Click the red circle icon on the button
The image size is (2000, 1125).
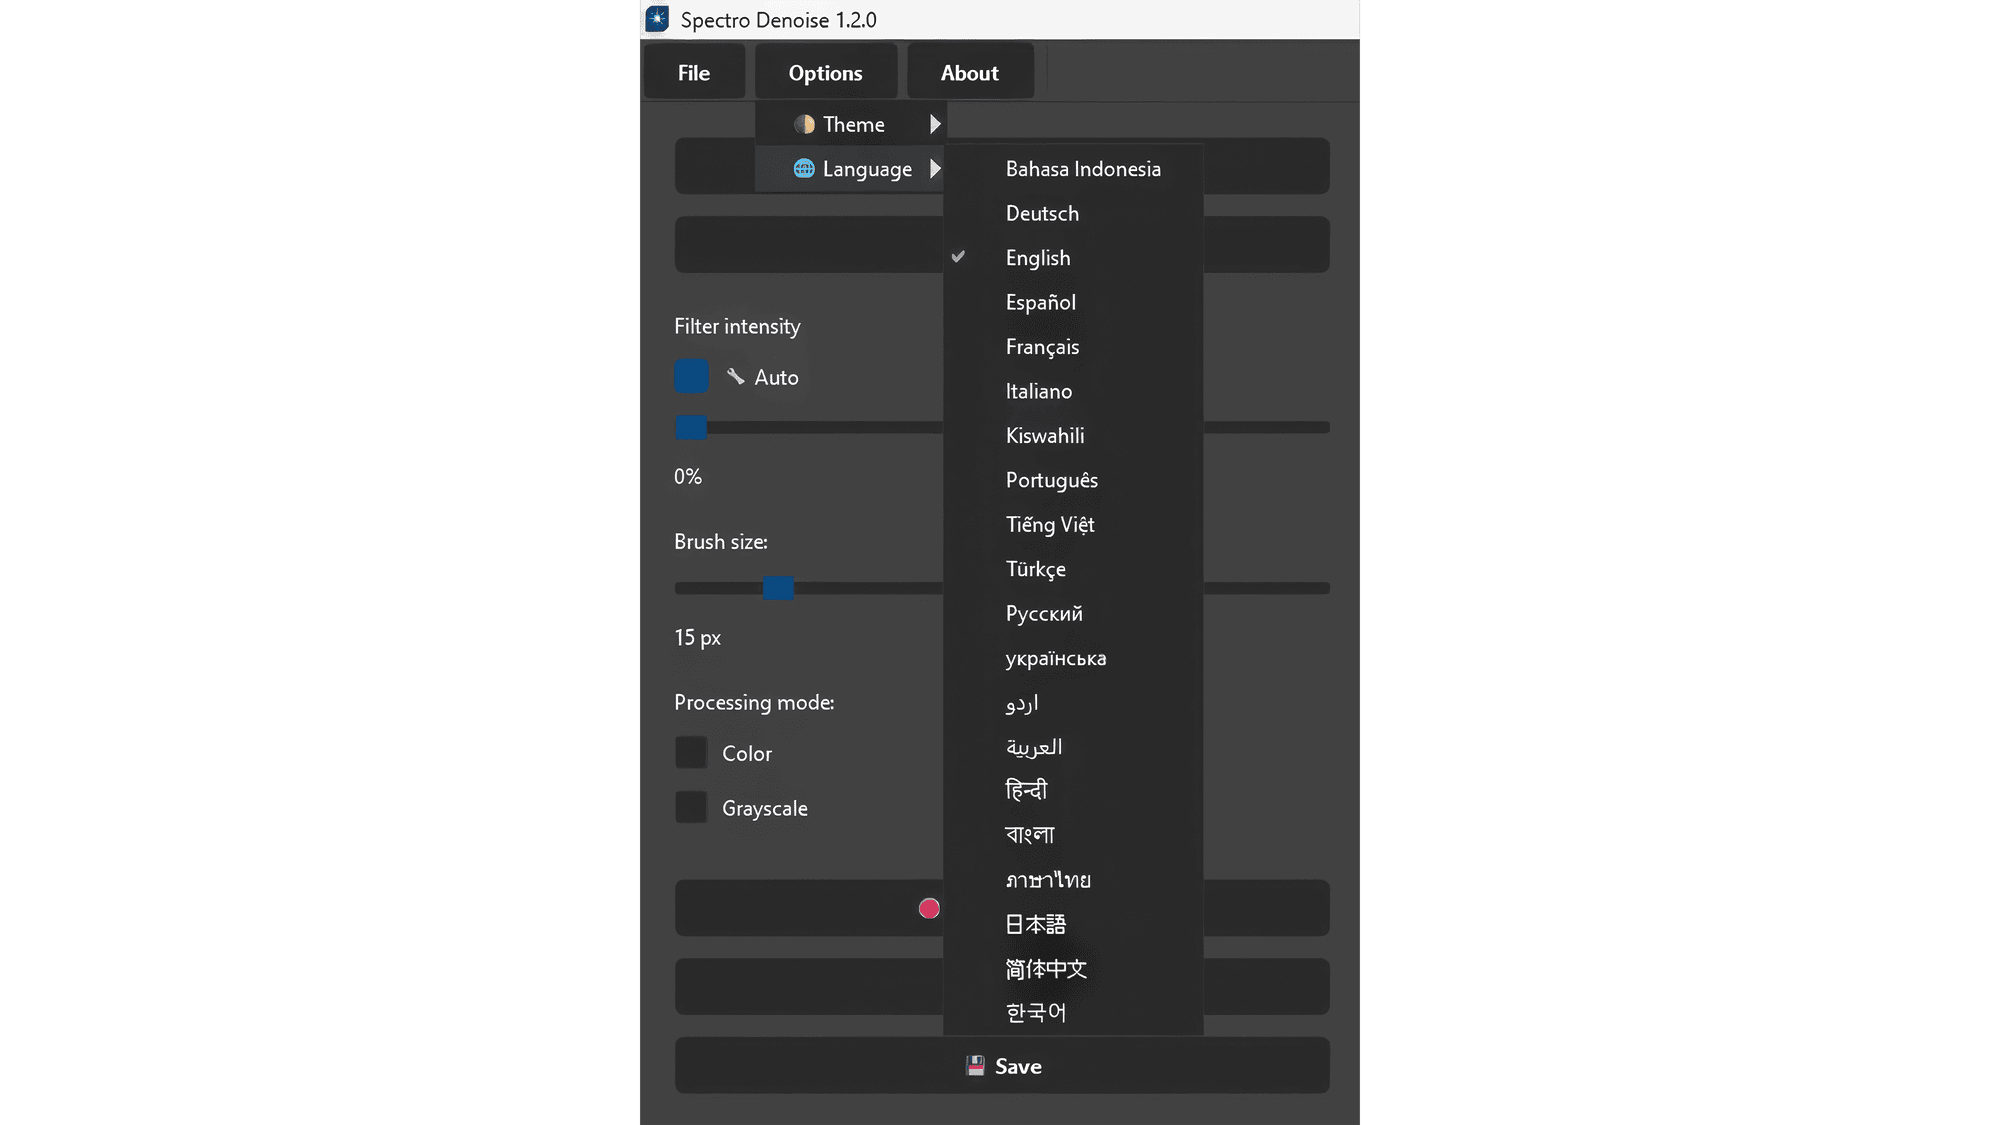click(929, 908)
